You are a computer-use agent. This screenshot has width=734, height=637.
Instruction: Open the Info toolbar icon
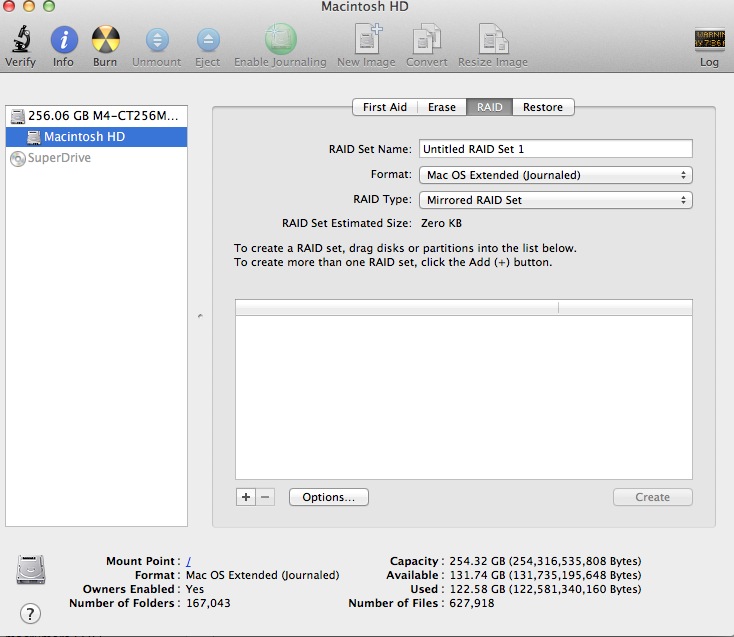tap(64, 39)
